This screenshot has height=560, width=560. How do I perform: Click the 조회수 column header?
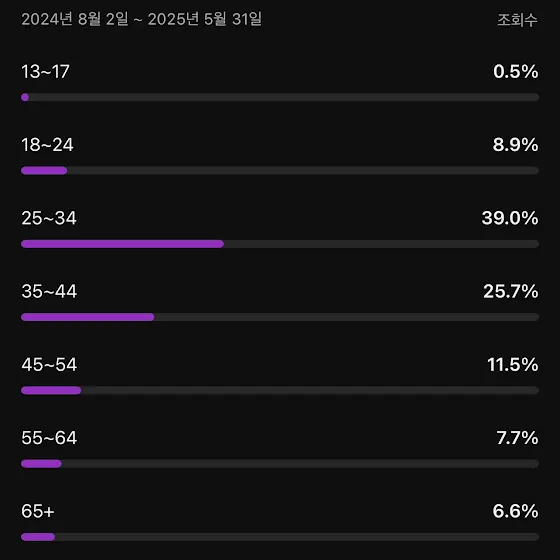click(x=518, y=20)
